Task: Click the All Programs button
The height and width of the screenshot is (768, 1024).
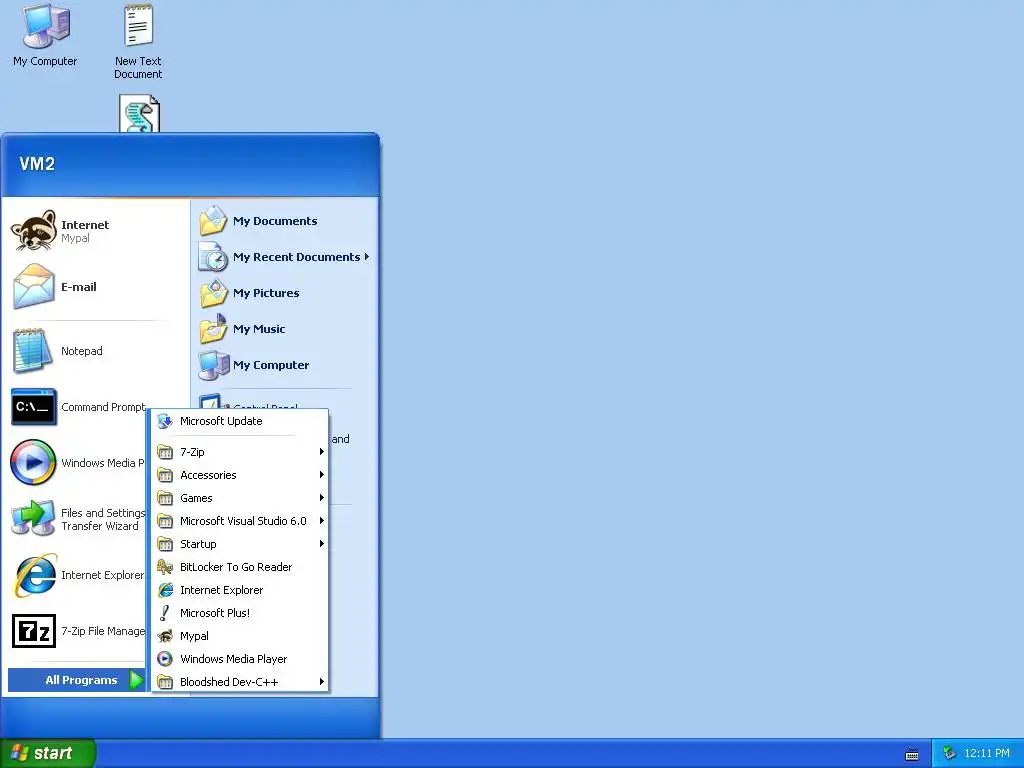Action: (x=77, y=680)
